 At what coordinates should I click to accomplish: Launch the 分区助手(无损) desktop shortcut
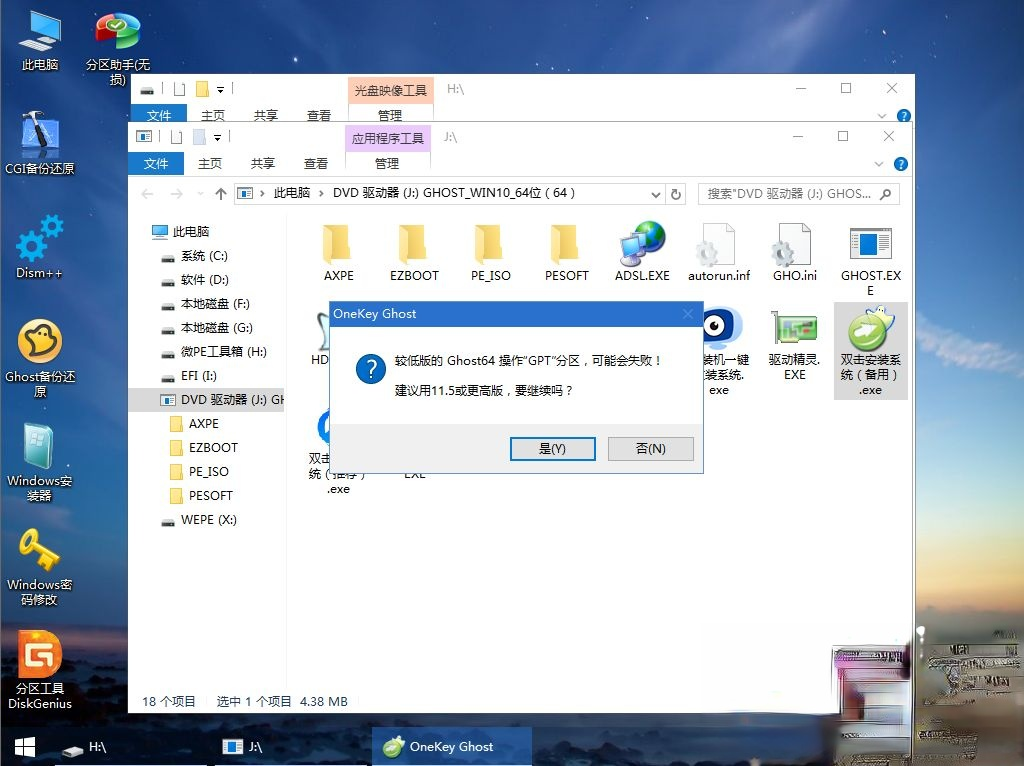click(x=118, y=48)
